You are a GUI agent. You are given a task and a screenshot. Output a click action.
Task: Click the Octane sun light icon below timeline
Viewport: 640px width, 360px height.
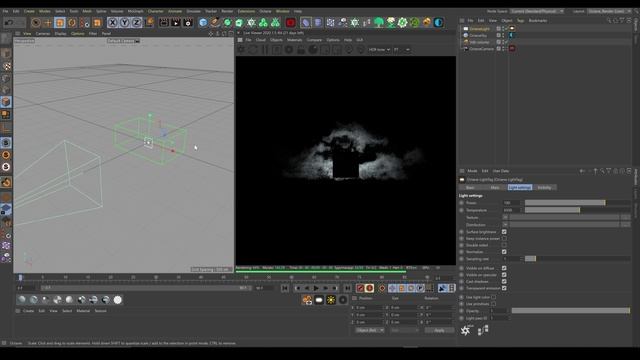(x=331, y=300)
